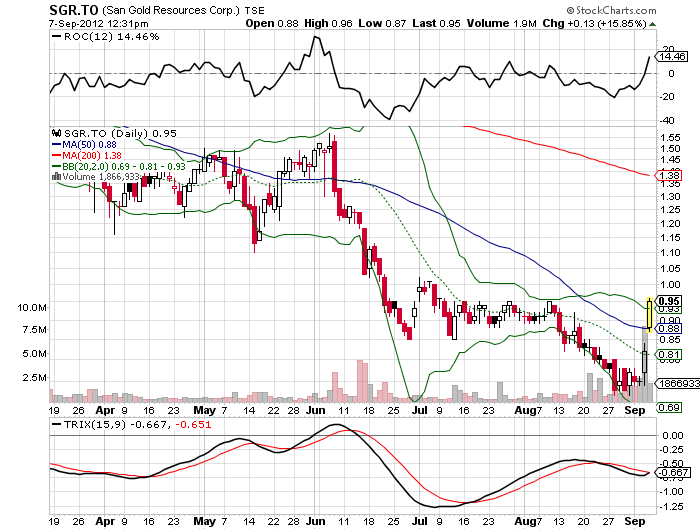Click the '0.69 - 0.81 - 0.93' Bollinger values
This screenshot has height=530, width=700.
pyautogui.click(x=148, y=166)
